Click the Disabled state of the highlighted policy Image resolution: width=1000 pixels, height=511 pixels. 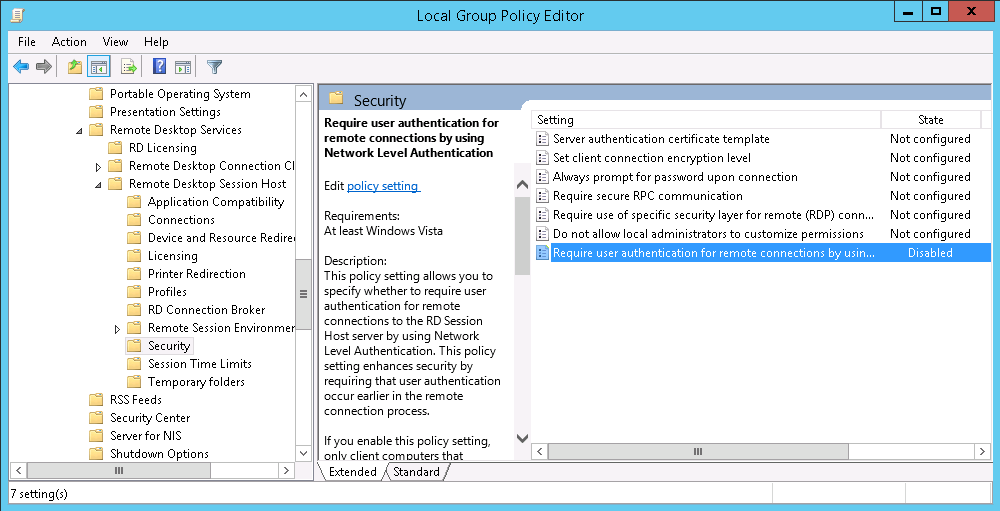pos(930,253)
